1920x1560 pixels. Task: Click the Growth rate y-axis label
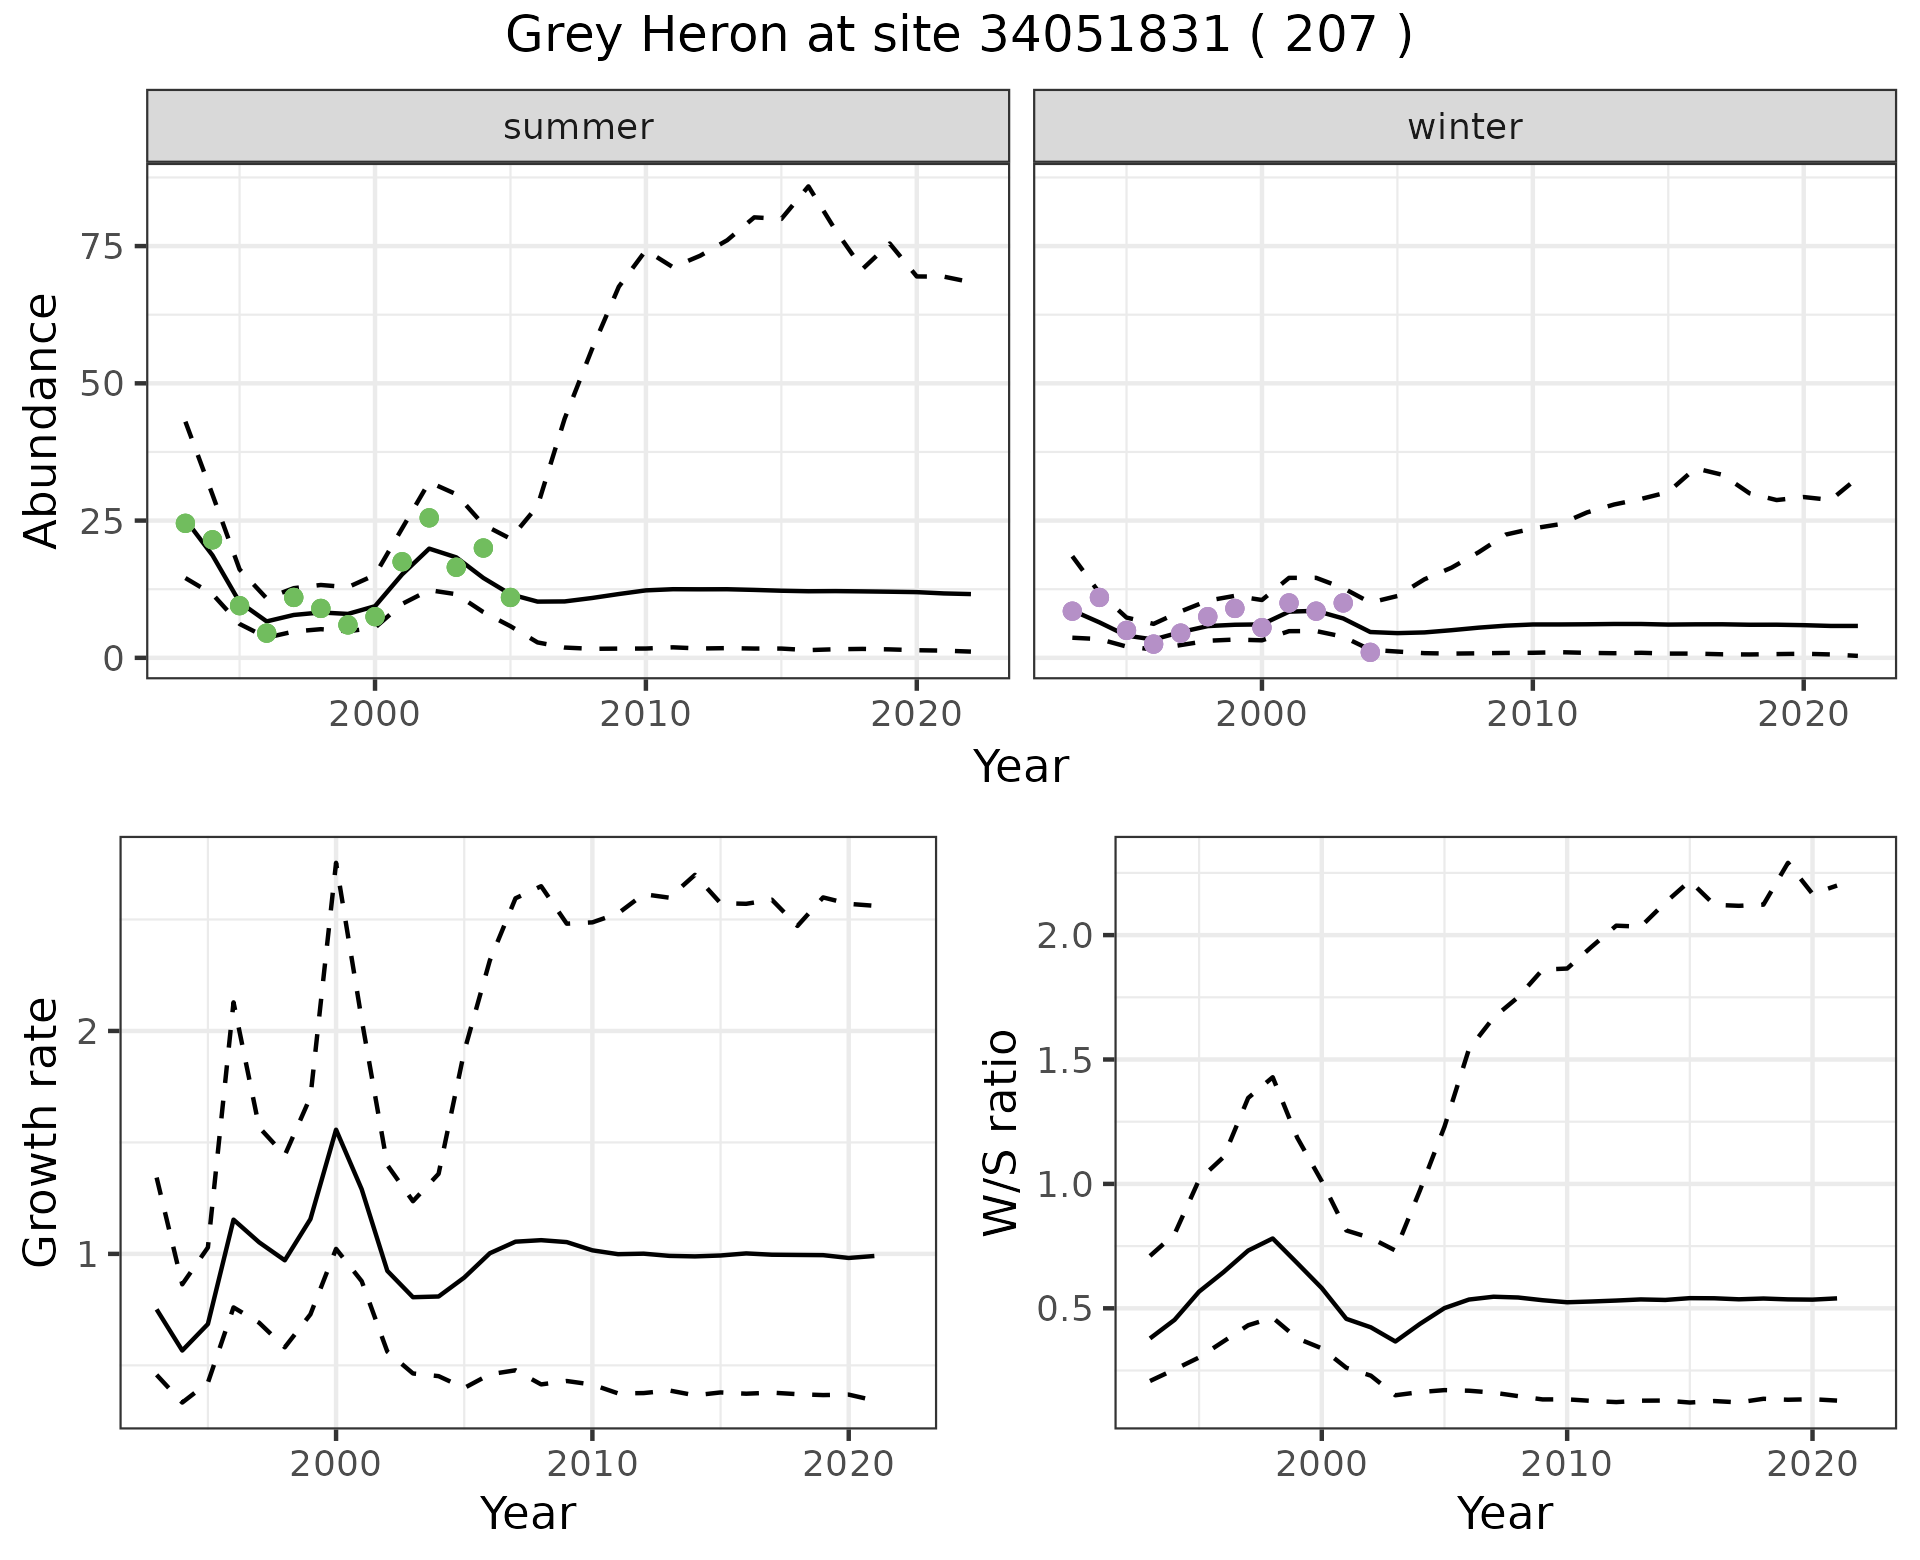click(41, 1133)
